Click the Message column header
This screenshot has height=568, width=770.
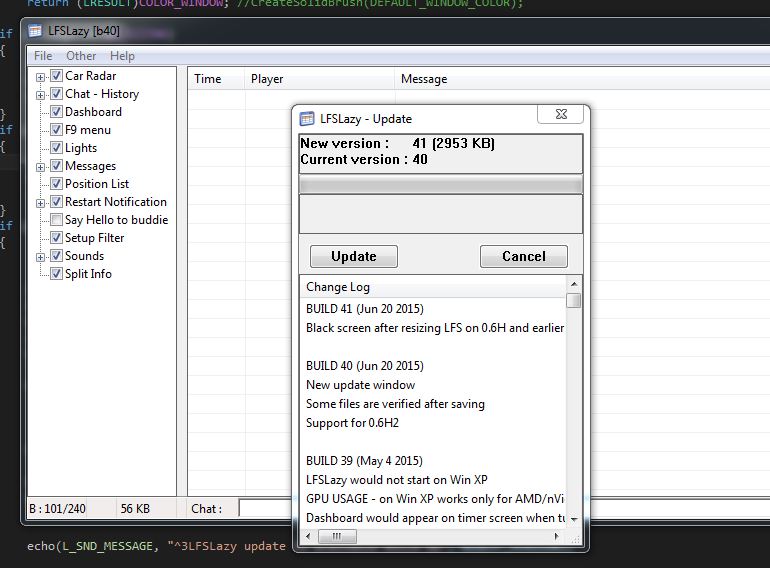coord(582,79)
